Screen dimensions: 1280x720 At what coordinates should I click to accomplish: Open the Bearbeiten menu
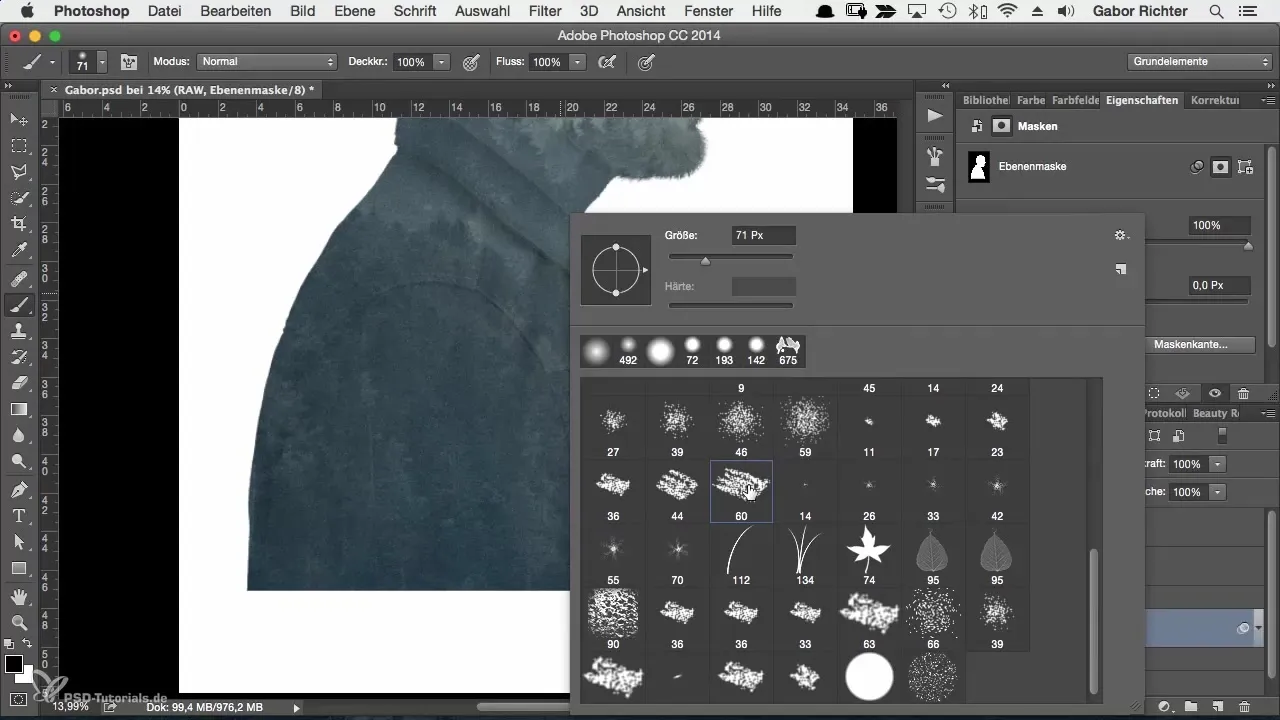(236, 11)
